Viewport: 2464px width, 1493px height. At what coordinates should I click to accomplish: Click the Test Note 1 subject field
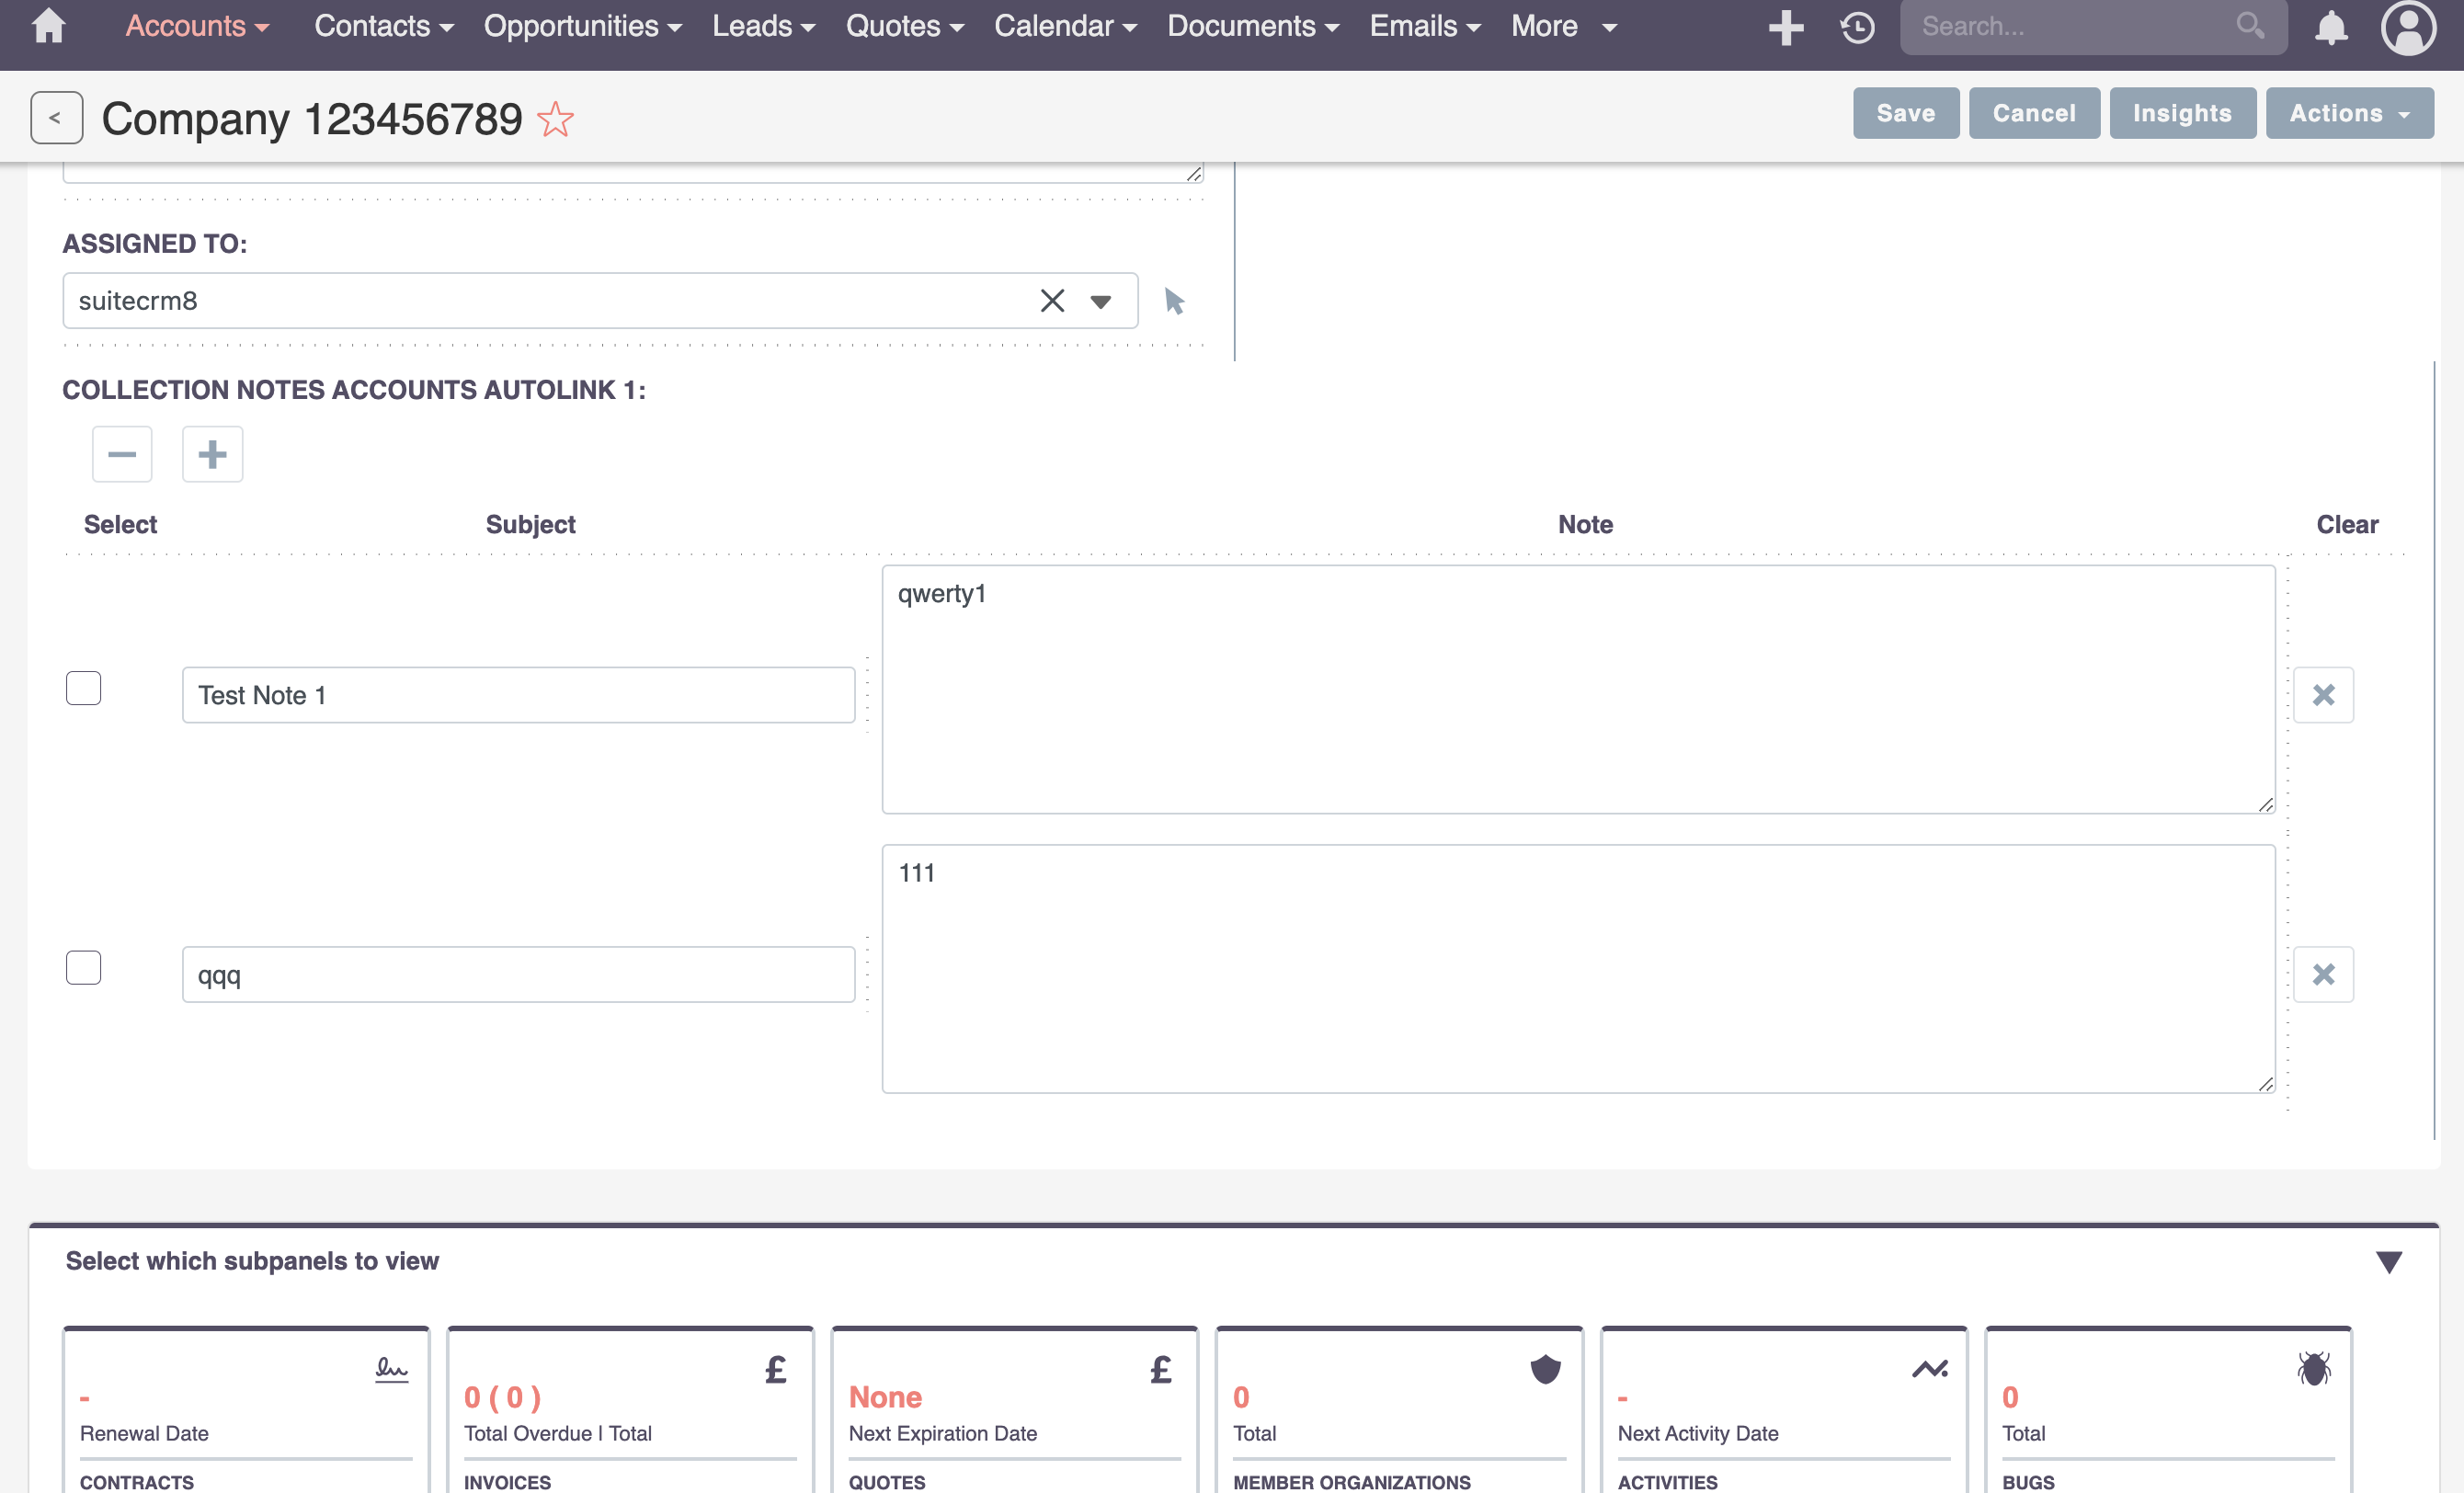point(518,695)
